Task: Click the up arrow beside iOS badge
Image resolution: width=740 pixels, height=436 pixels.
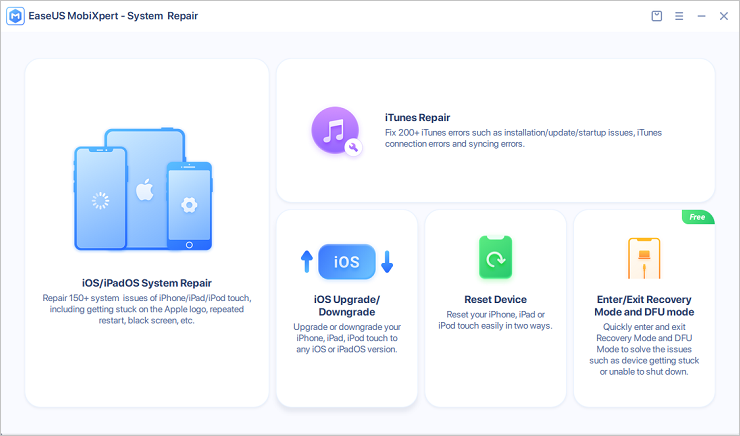Action: [307, 262]
